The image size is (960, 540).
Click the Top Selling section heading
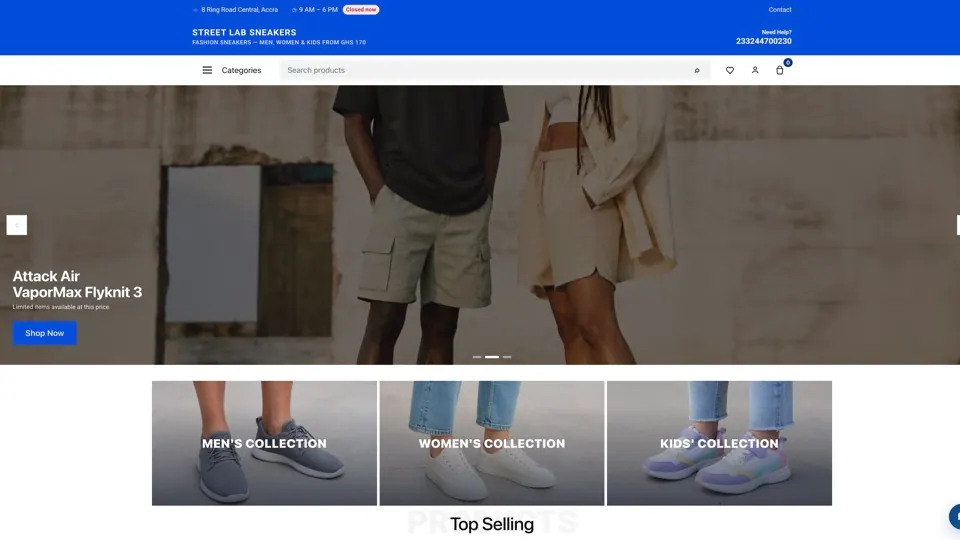(x=492, y=524)
